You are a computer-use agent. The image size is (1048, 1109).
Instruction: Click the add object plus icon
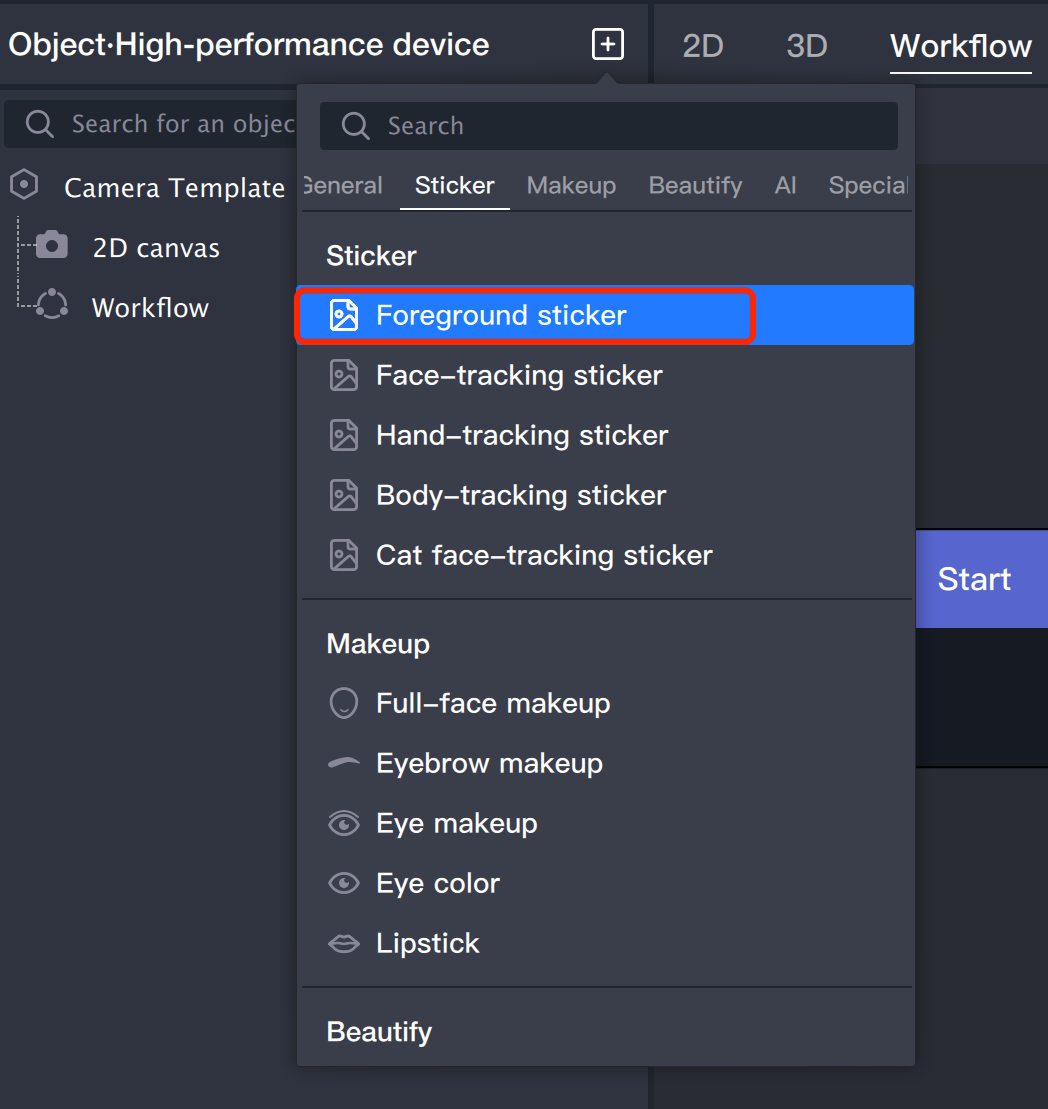click(608, 45)
